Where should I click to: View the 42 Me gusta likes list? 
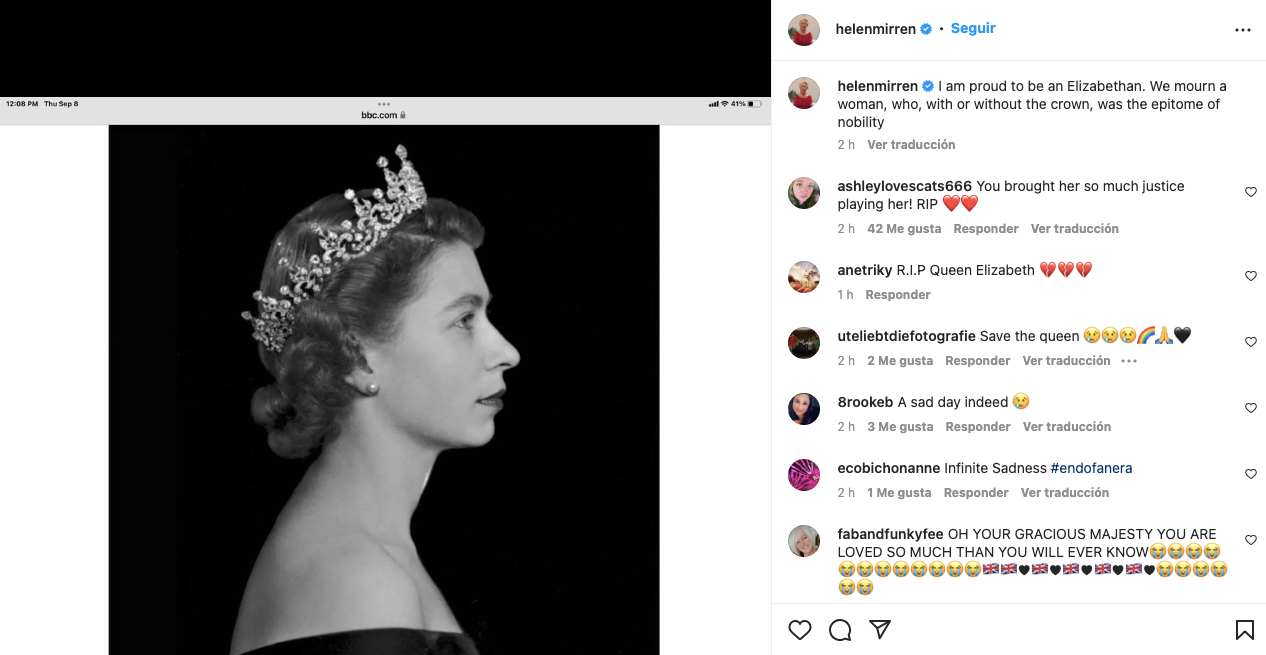904,229
